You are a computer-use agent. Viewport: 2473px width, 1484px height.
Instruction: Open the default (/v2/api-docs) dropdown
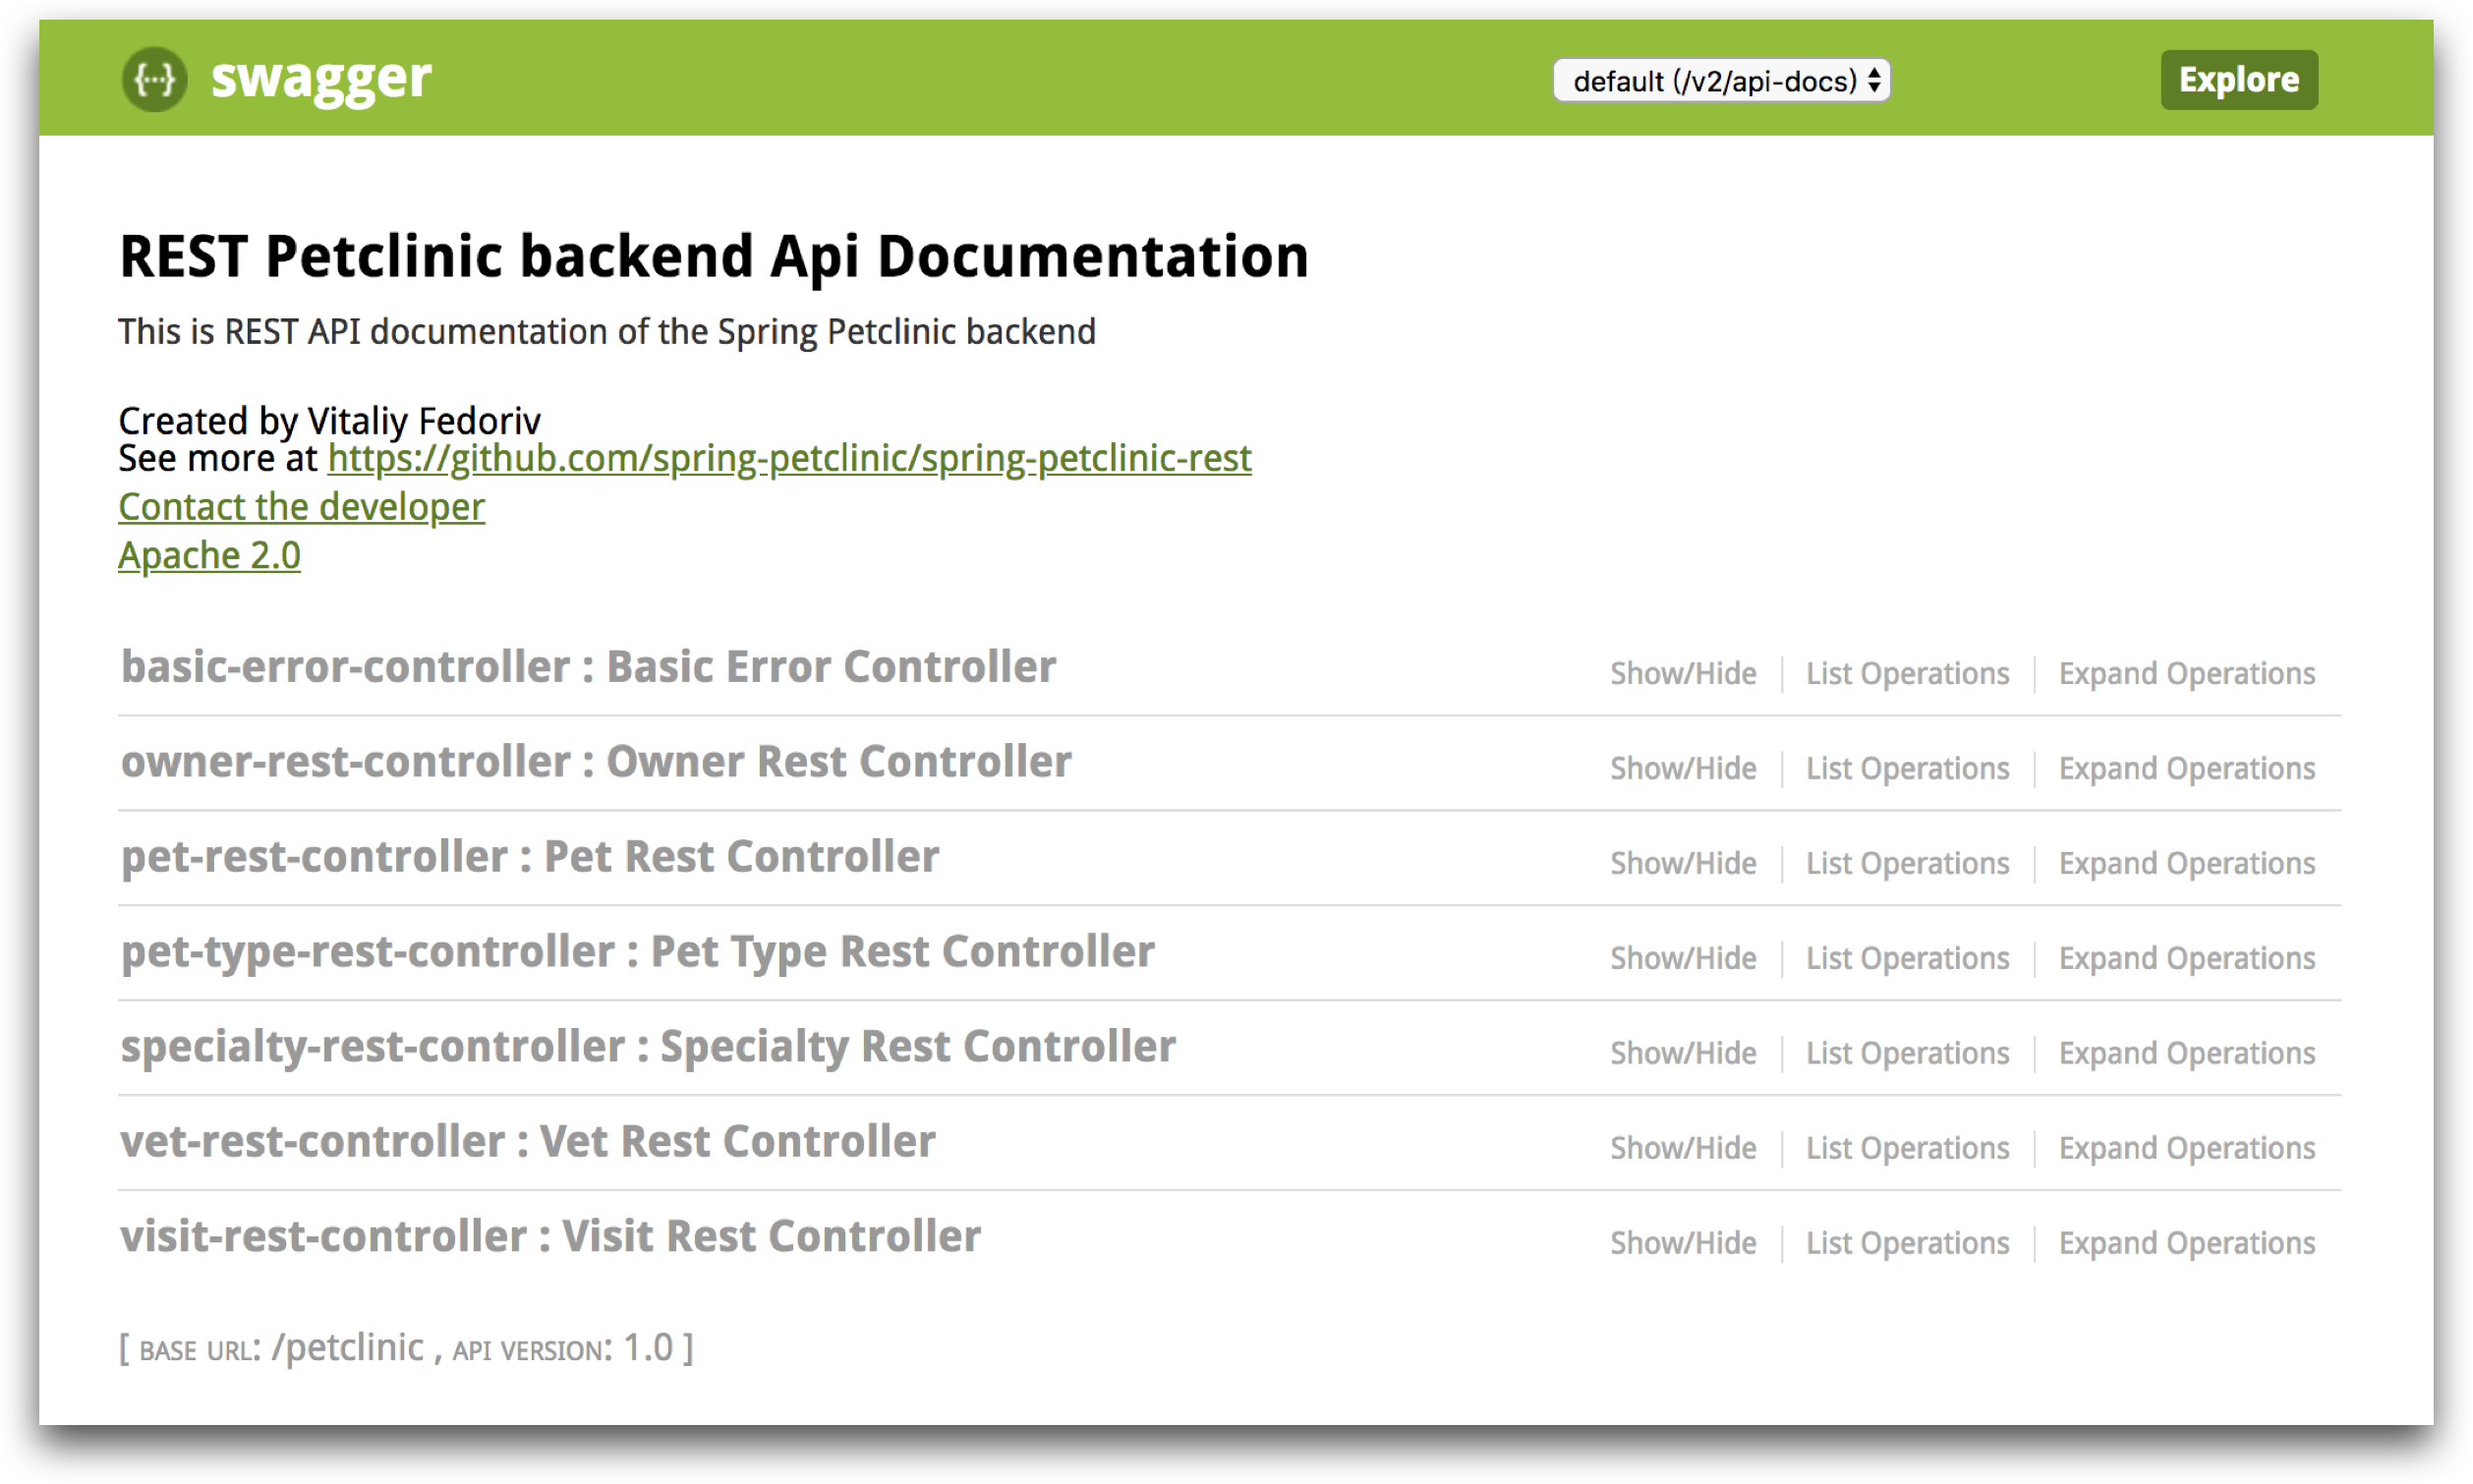pos(1721,80)
